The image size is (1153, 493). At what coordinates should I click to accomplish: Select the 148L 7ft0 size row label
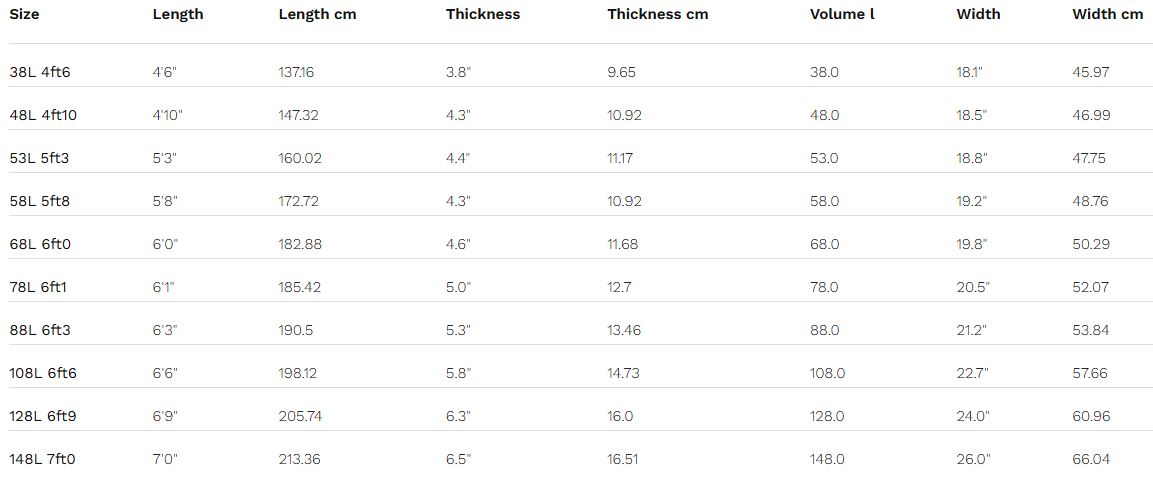click(x=43, y=459)
